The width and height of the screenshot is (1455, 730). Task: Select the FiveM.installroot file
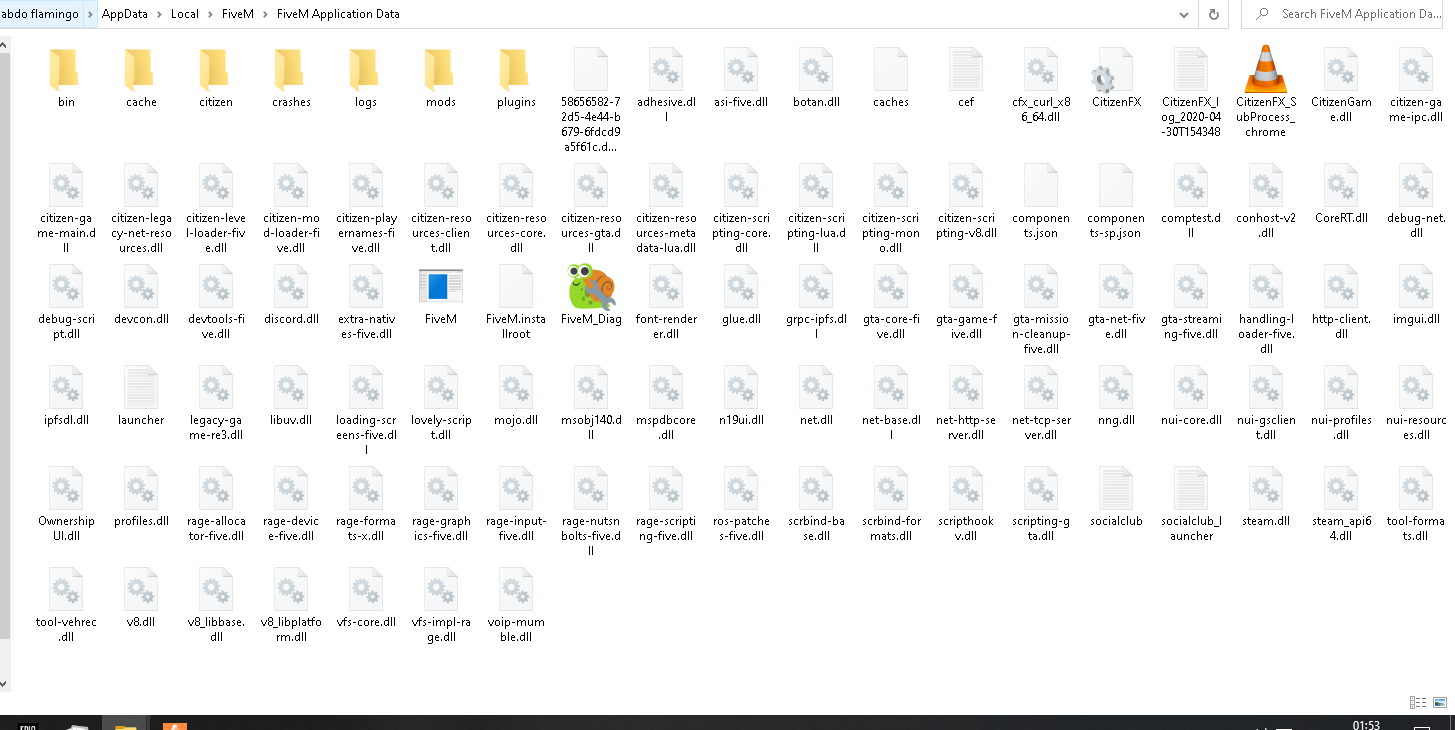tap(516, 302)
